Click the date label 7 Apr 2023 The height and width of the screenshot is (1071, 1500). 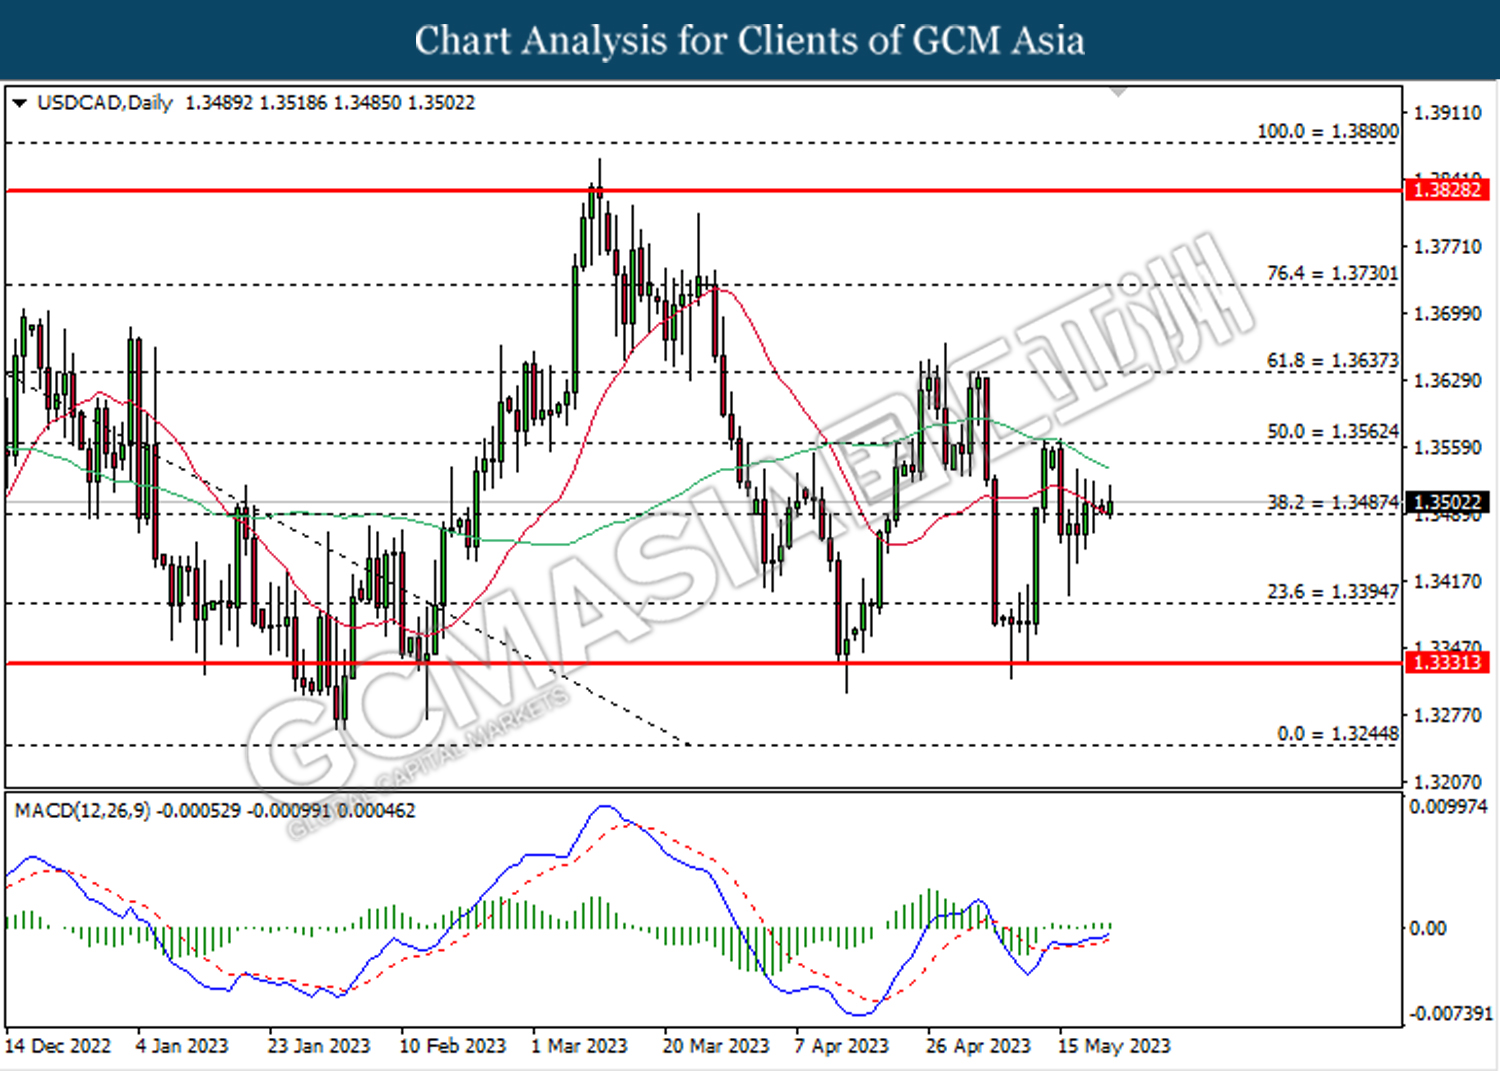pos(841,1046)
